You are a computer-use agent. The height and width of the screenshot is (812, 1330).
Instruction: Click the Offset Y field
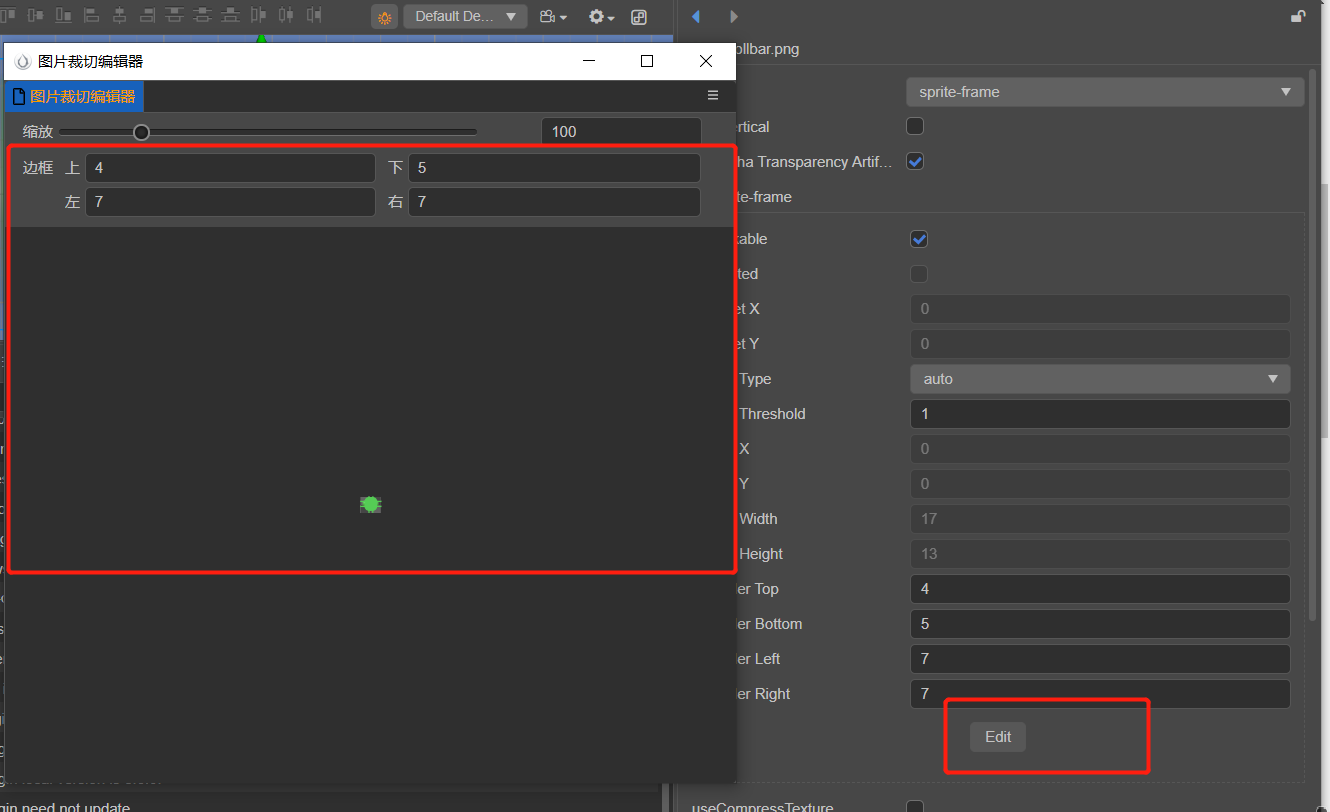tap(1100, 344)
